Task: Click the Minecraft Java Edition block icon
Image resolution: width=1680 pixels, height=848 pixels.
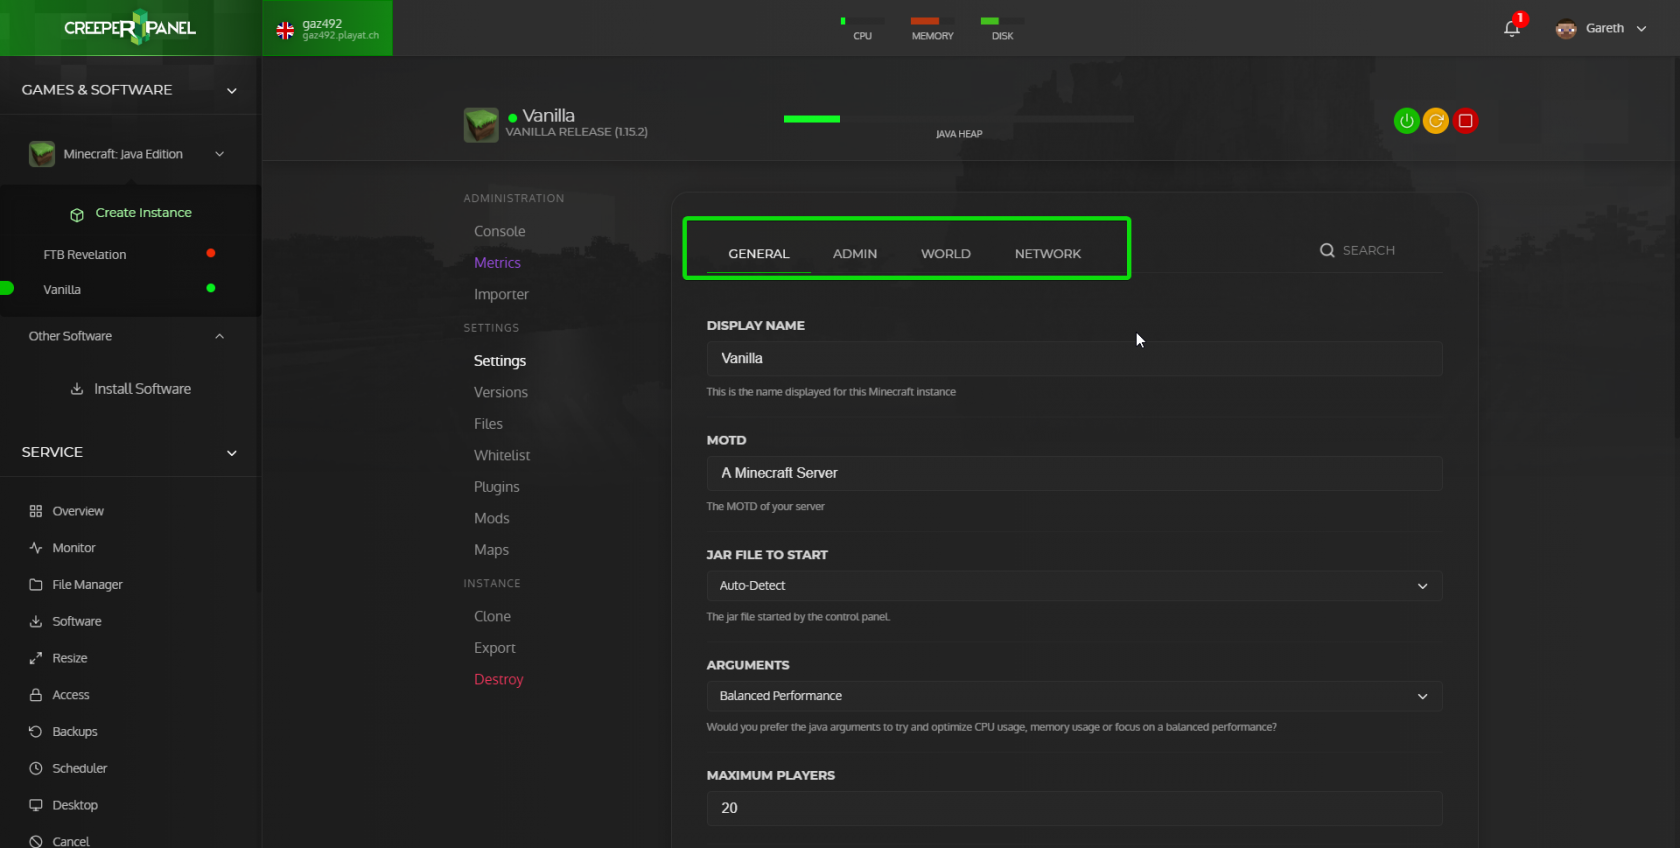Action: [42, 154]
